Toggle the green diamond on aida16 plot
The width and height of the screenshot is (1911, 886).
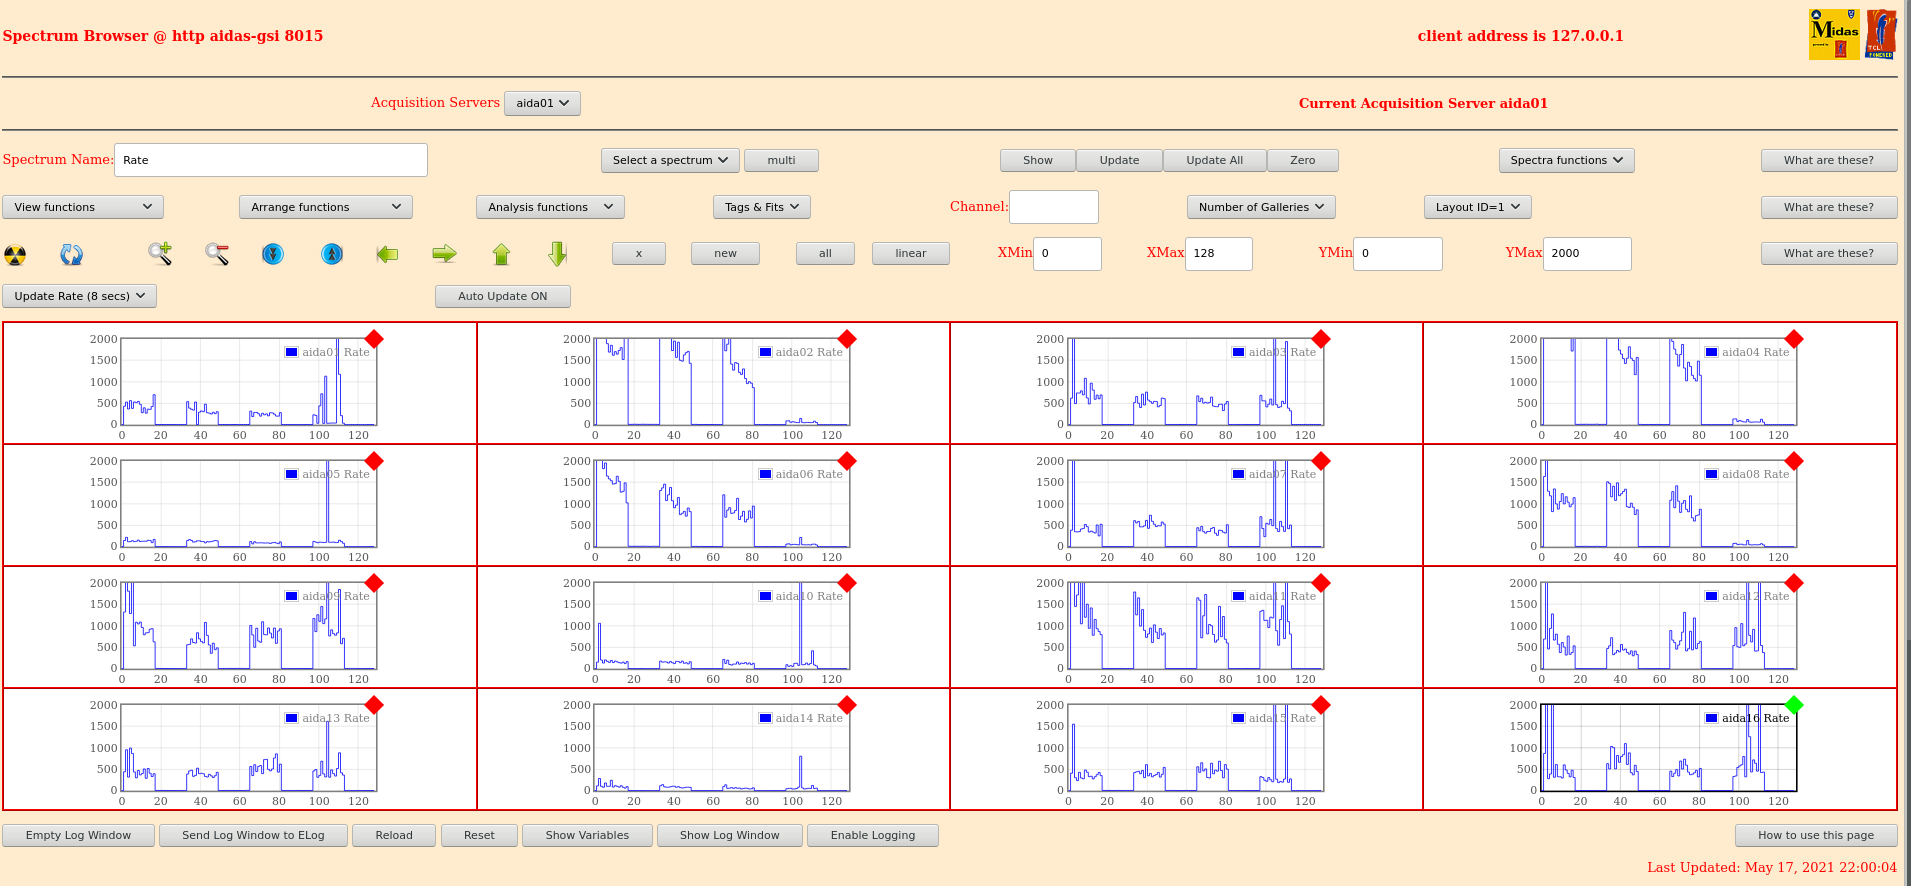(1794, 705)
